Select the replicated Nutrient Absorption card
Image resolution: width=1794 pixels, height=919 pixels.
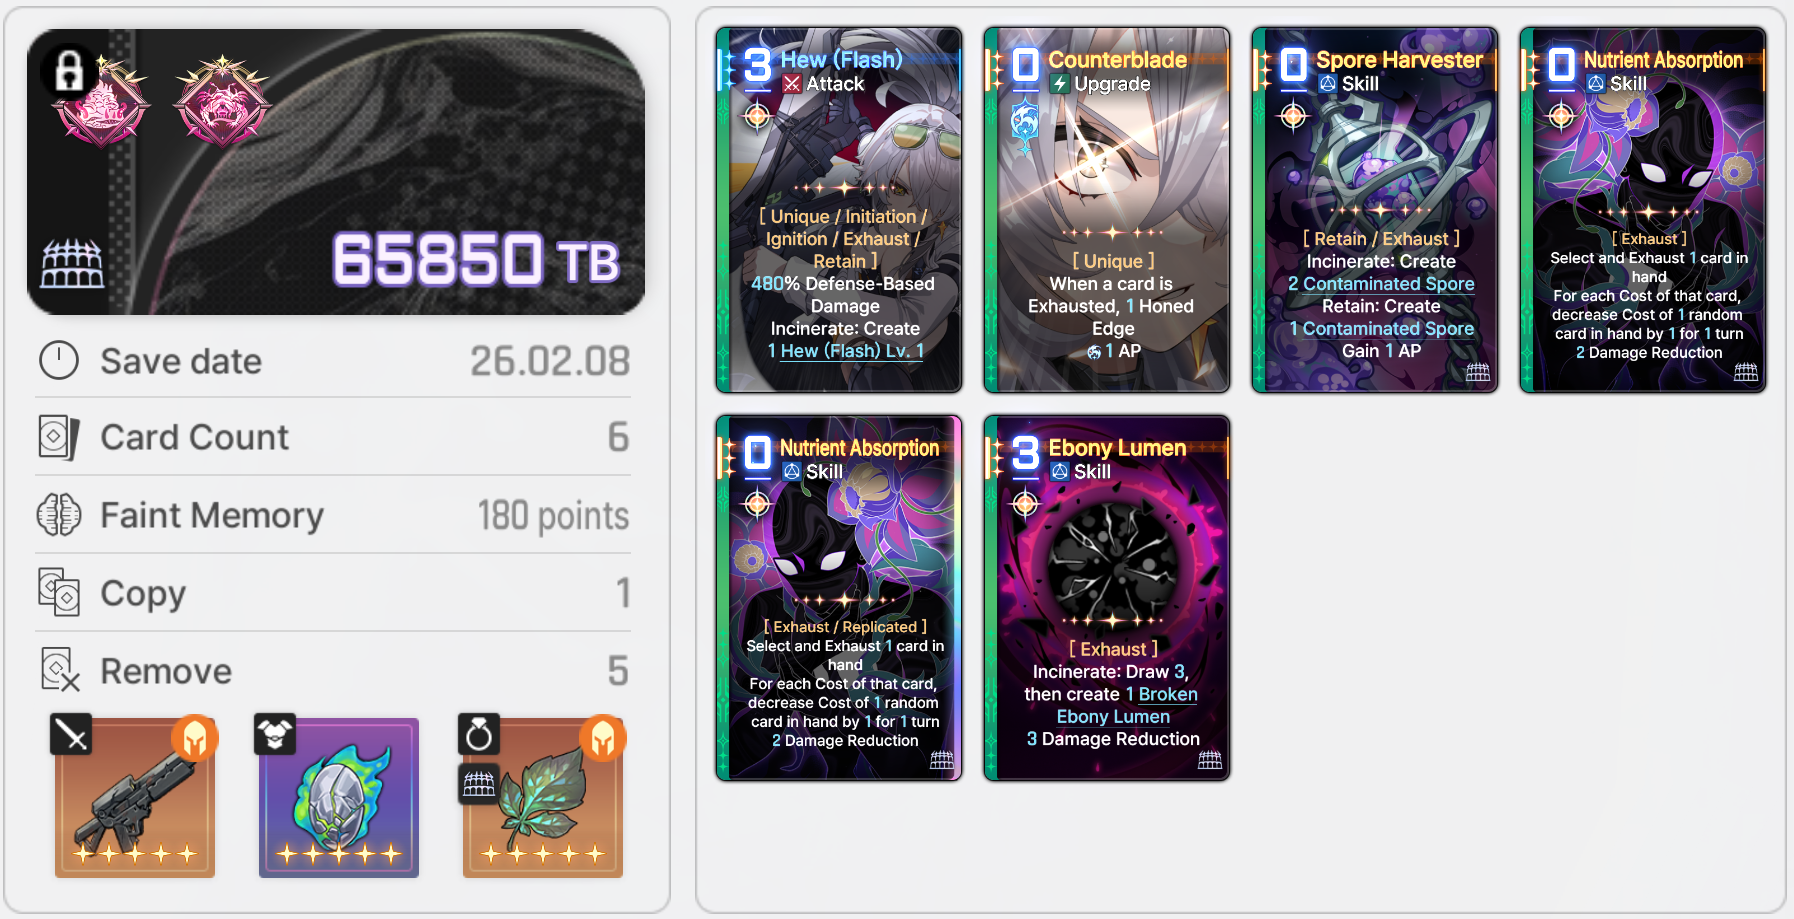839,598
